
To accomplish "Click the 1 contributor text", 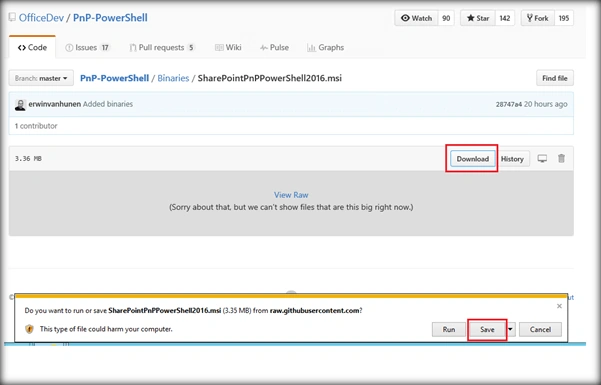I will [36, 126].
